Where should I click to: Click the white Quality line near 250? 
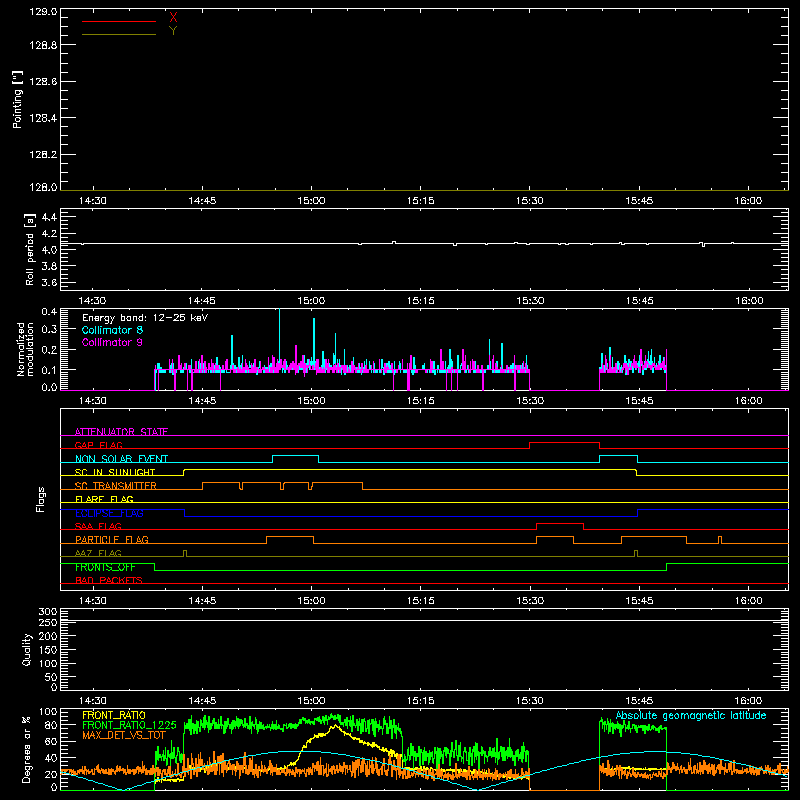tap(424, 620)
